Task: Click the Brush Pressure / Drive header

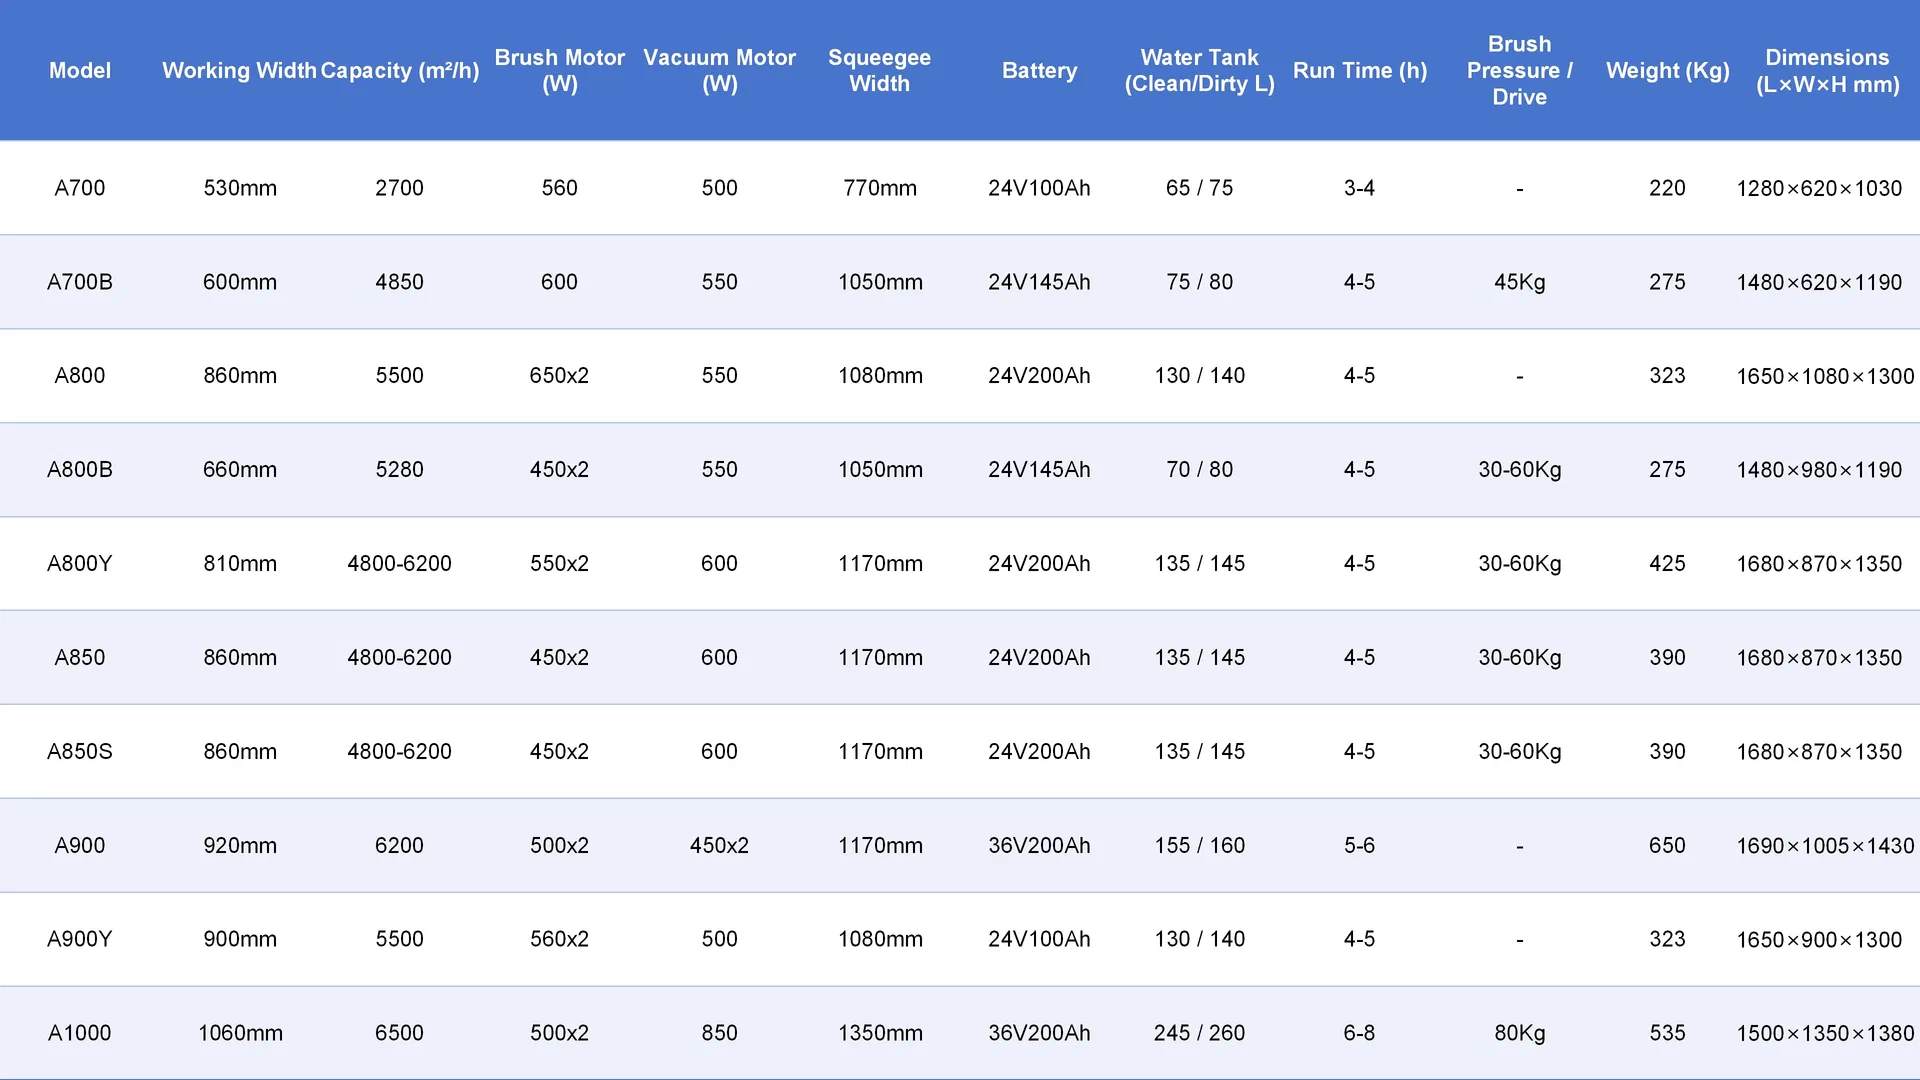Action: (x=1519, y=70)
